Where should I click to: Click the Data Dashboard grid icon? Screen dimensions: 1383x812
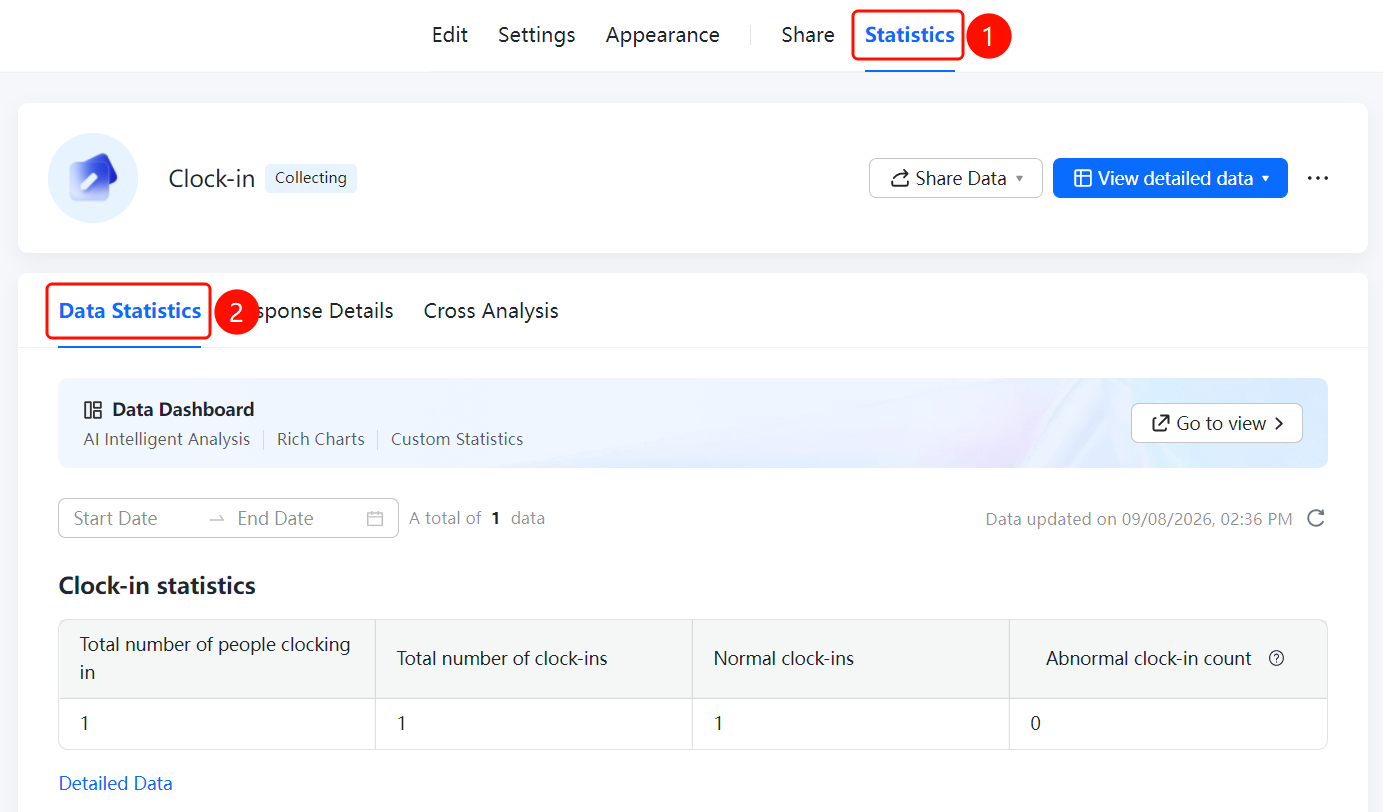(93, 410)
